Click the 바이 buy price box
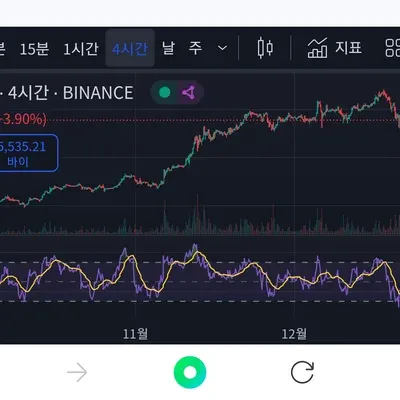This screenshot has width=400, height=400. tap(29, 153)
